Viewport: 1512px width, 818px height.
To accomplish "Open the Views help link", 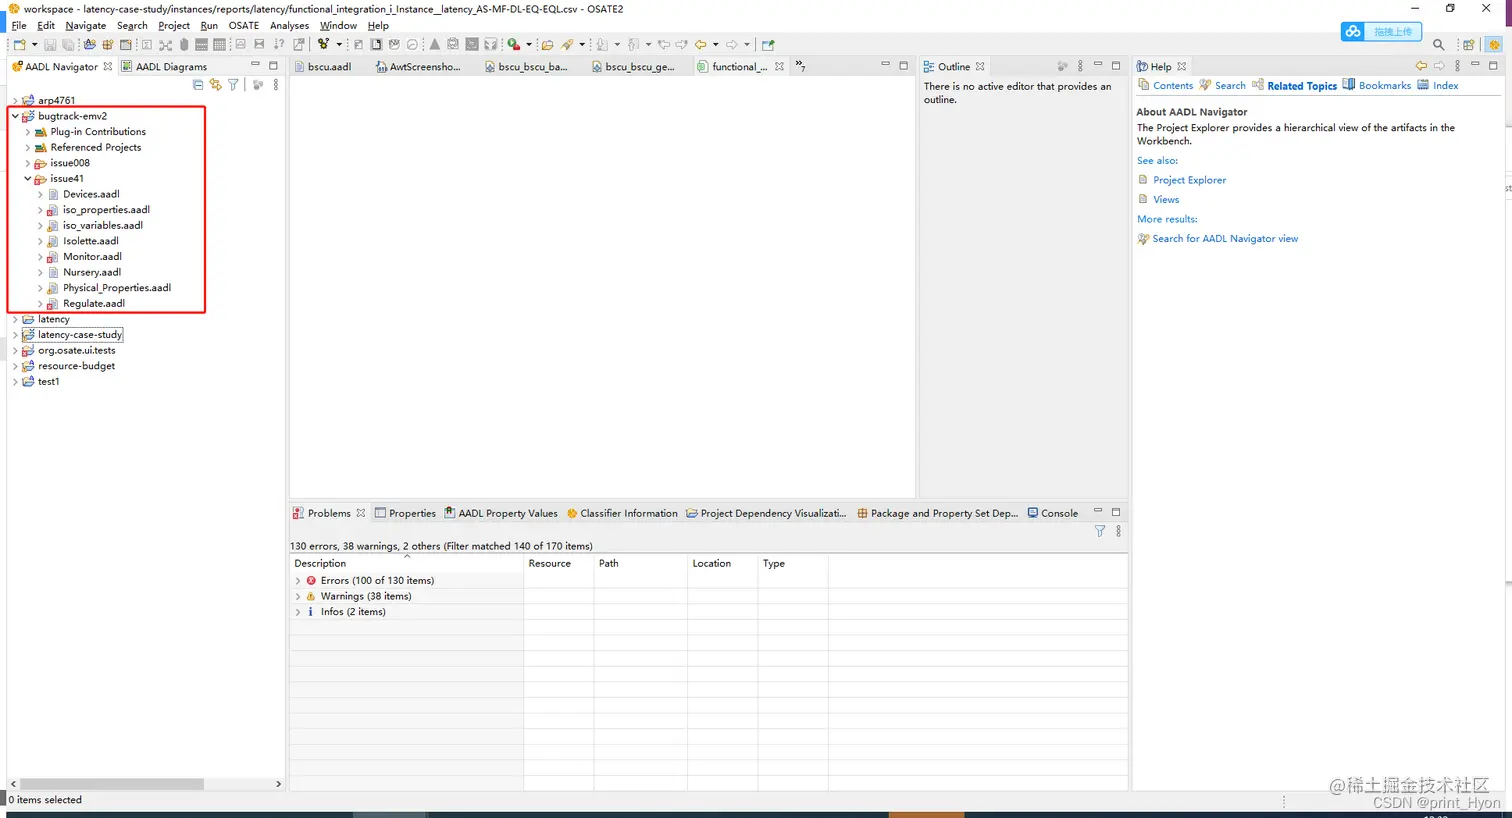I will [x=1166, y=199].
